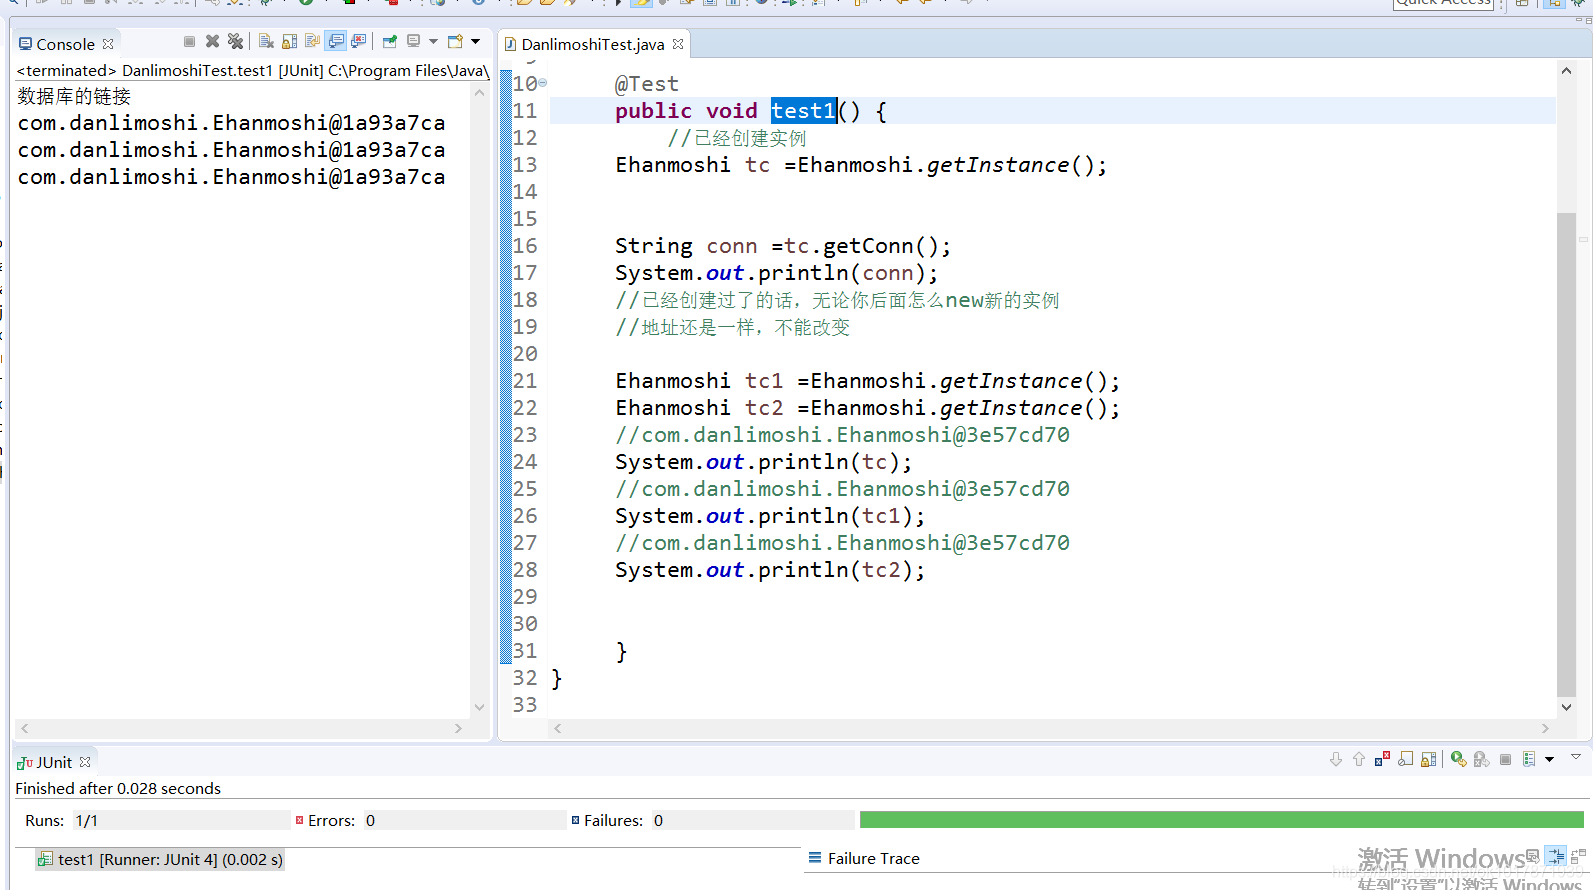Click console output line 数据库的链接
This screenshot has height=890, width=1593.
[x=74, y=96]
